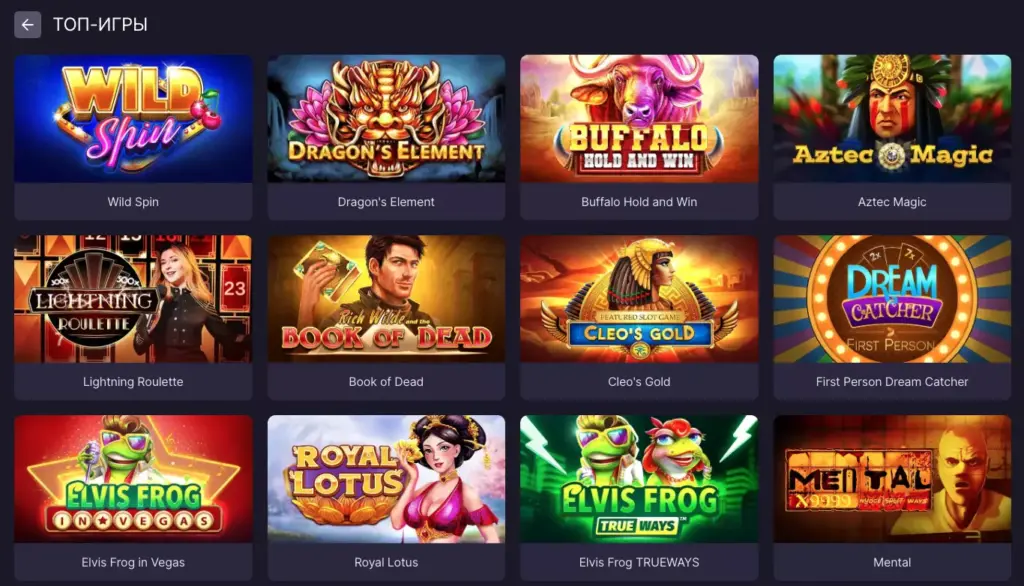Click the 'Buffalo Hold and Win' caption
This screenshot has width=1024, height=586.
[x=639, y=202]
